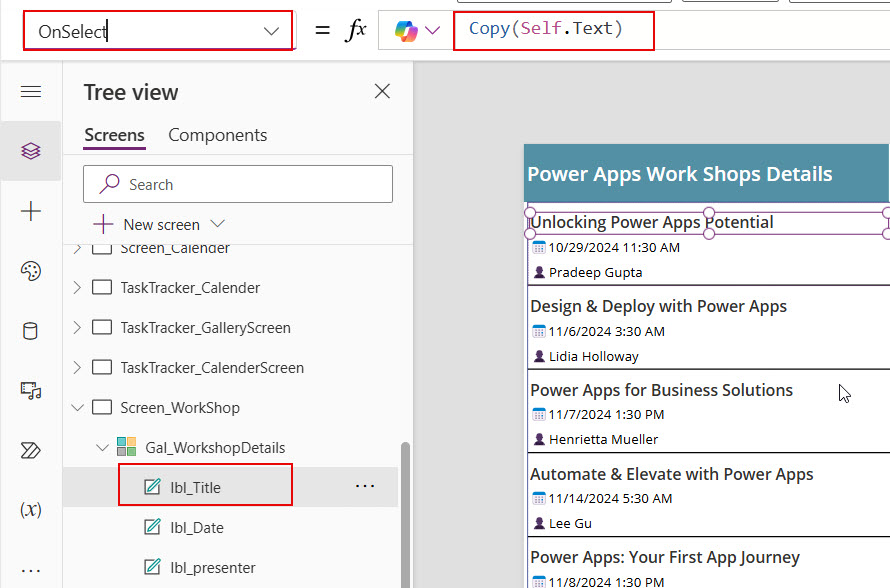Open the Theme palette pane
Screen dimensions: 890x588
click(31, 271)
